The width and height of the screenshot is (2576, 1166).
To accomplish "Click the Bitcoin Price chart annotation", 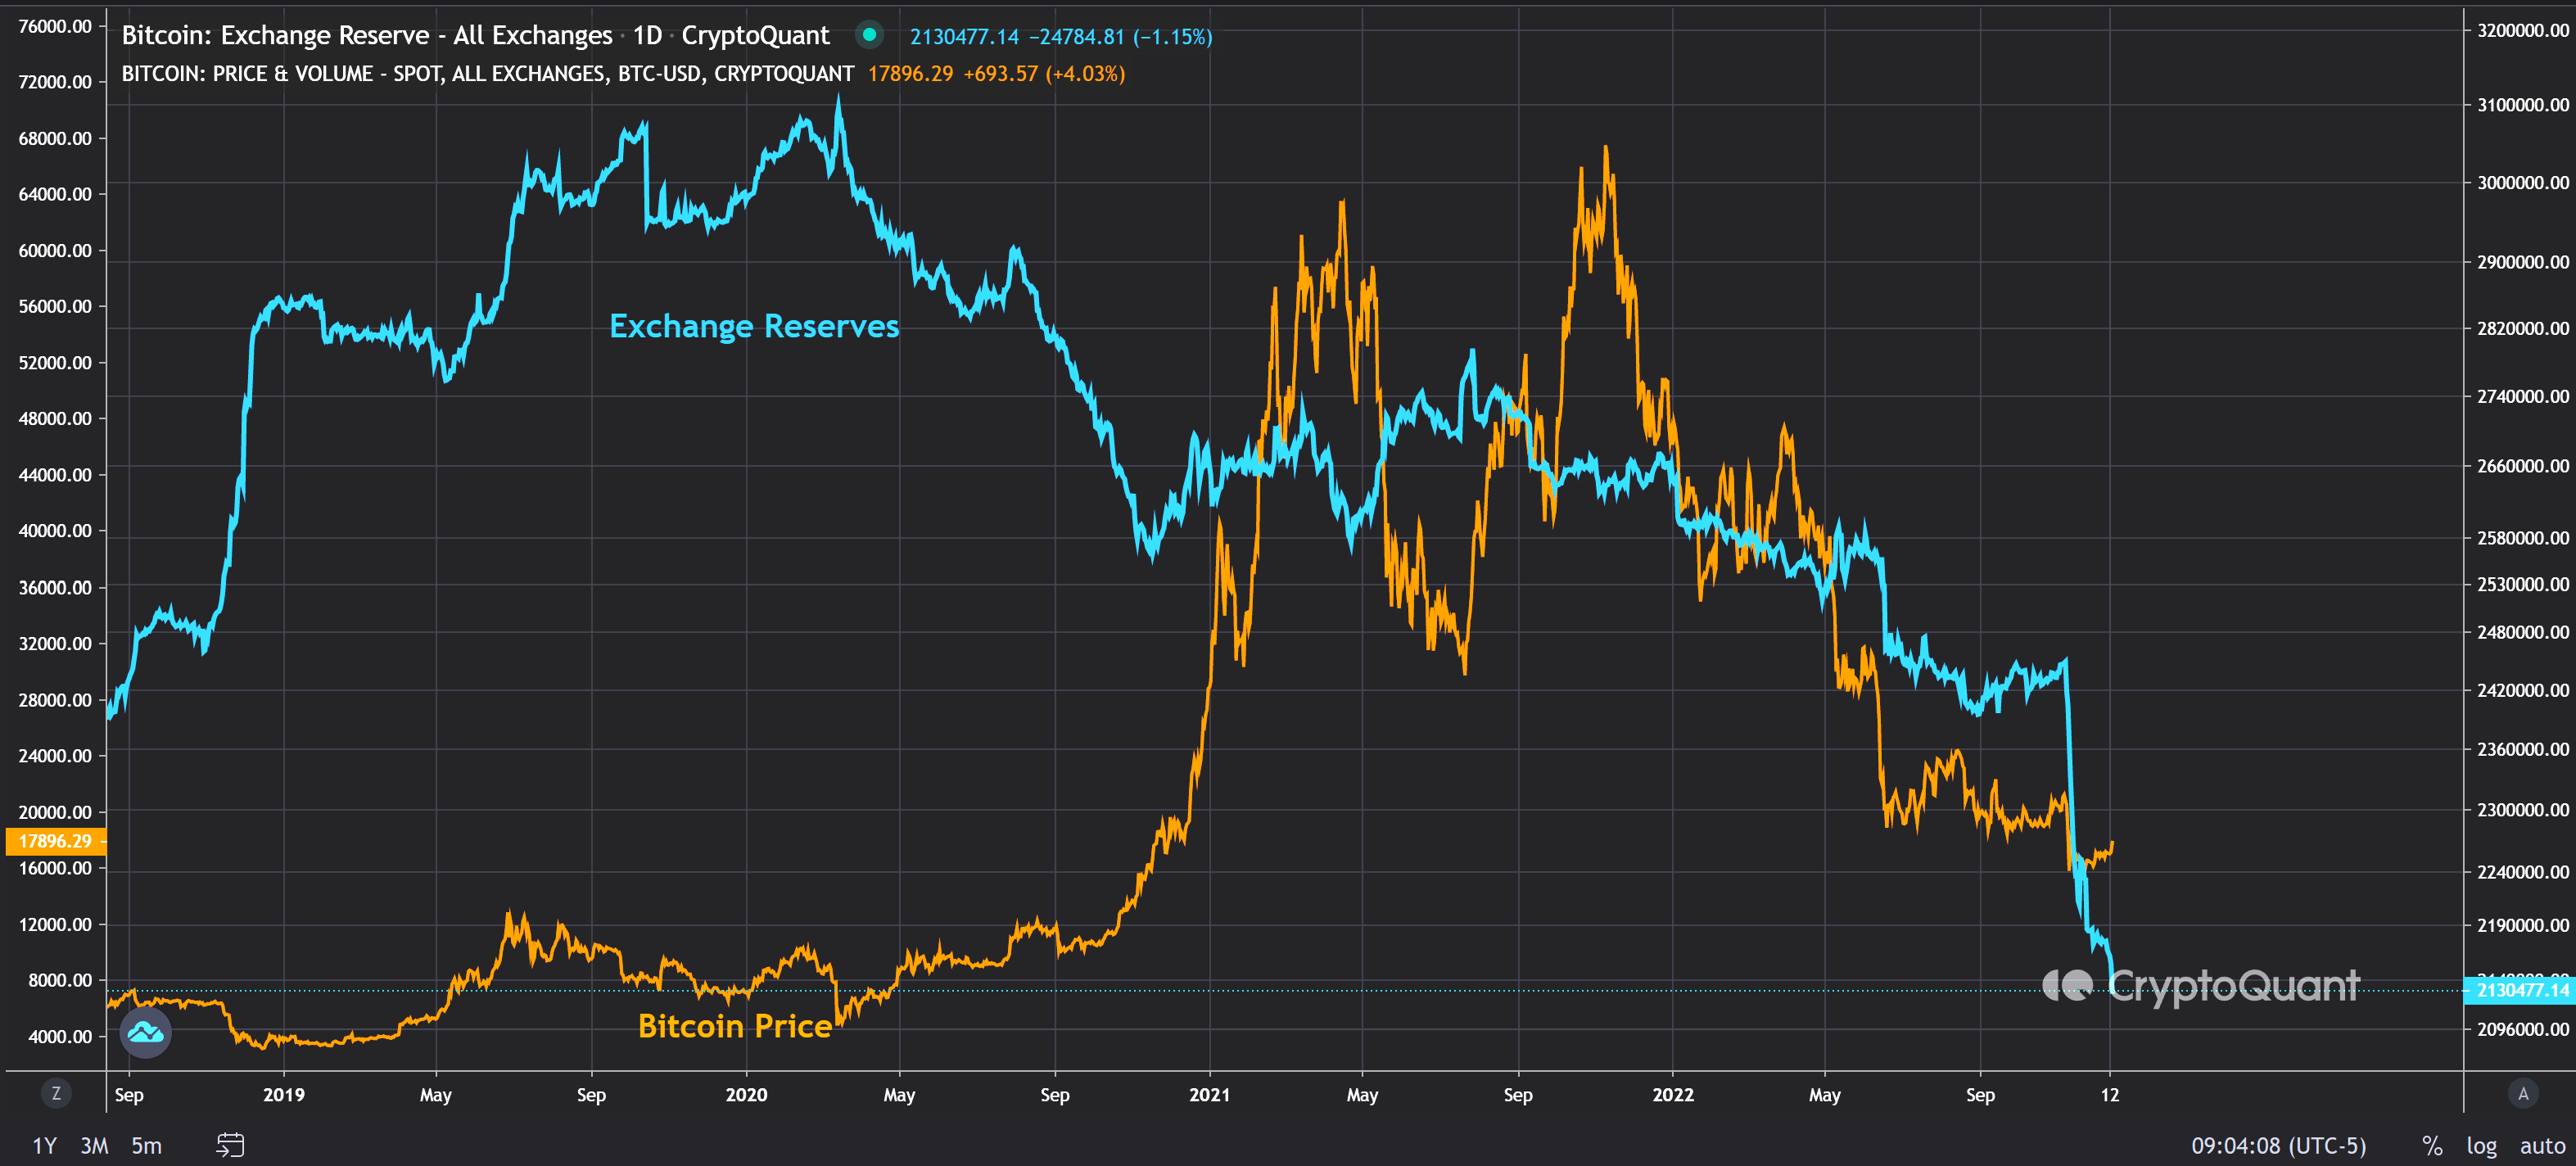I will pyautogui.click(x=734, y=1026).
